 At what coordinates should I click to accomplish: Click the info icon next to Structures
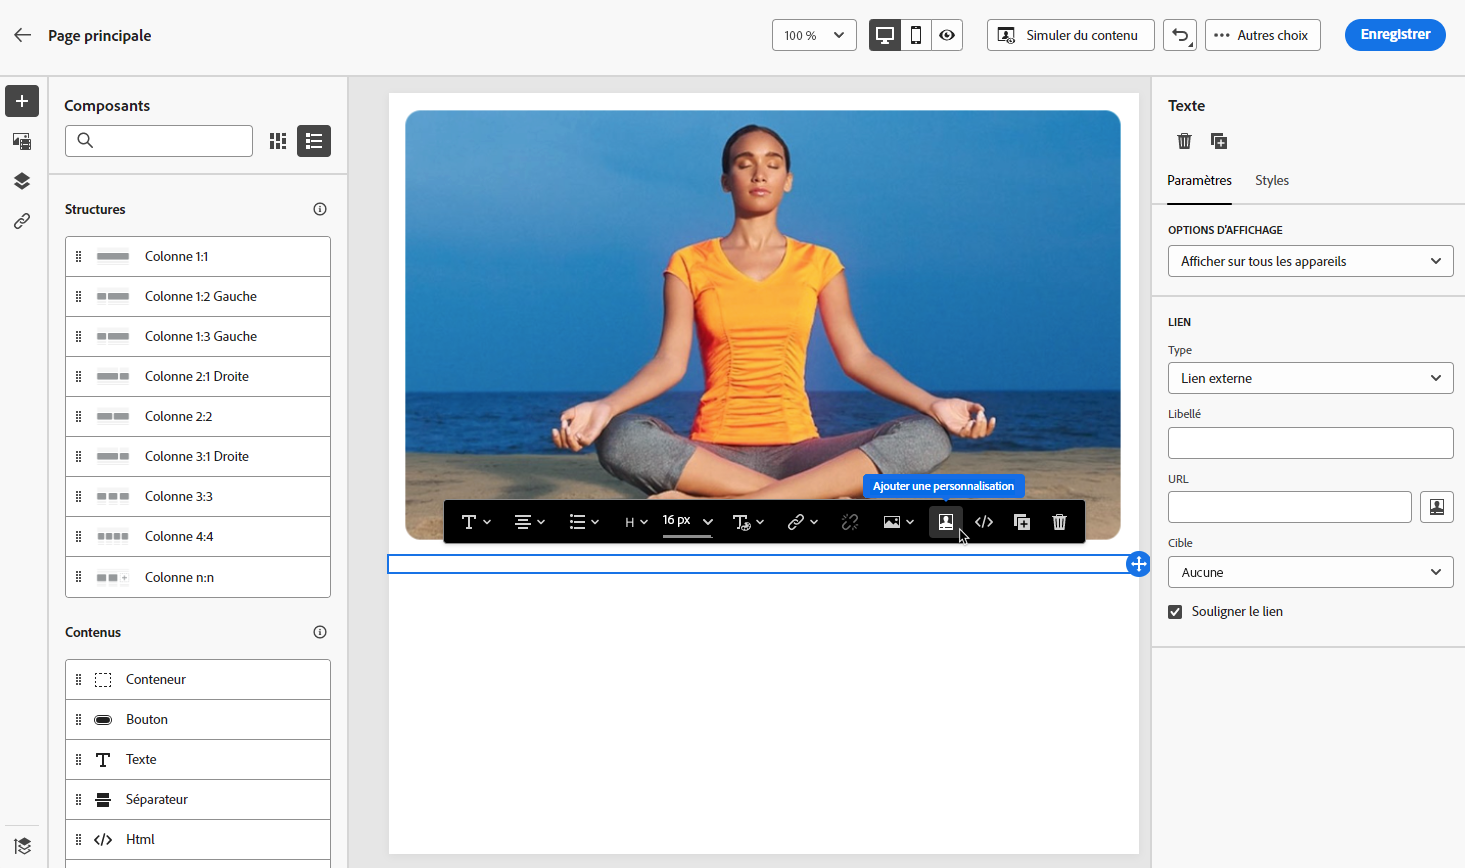[x=320, y=209]
